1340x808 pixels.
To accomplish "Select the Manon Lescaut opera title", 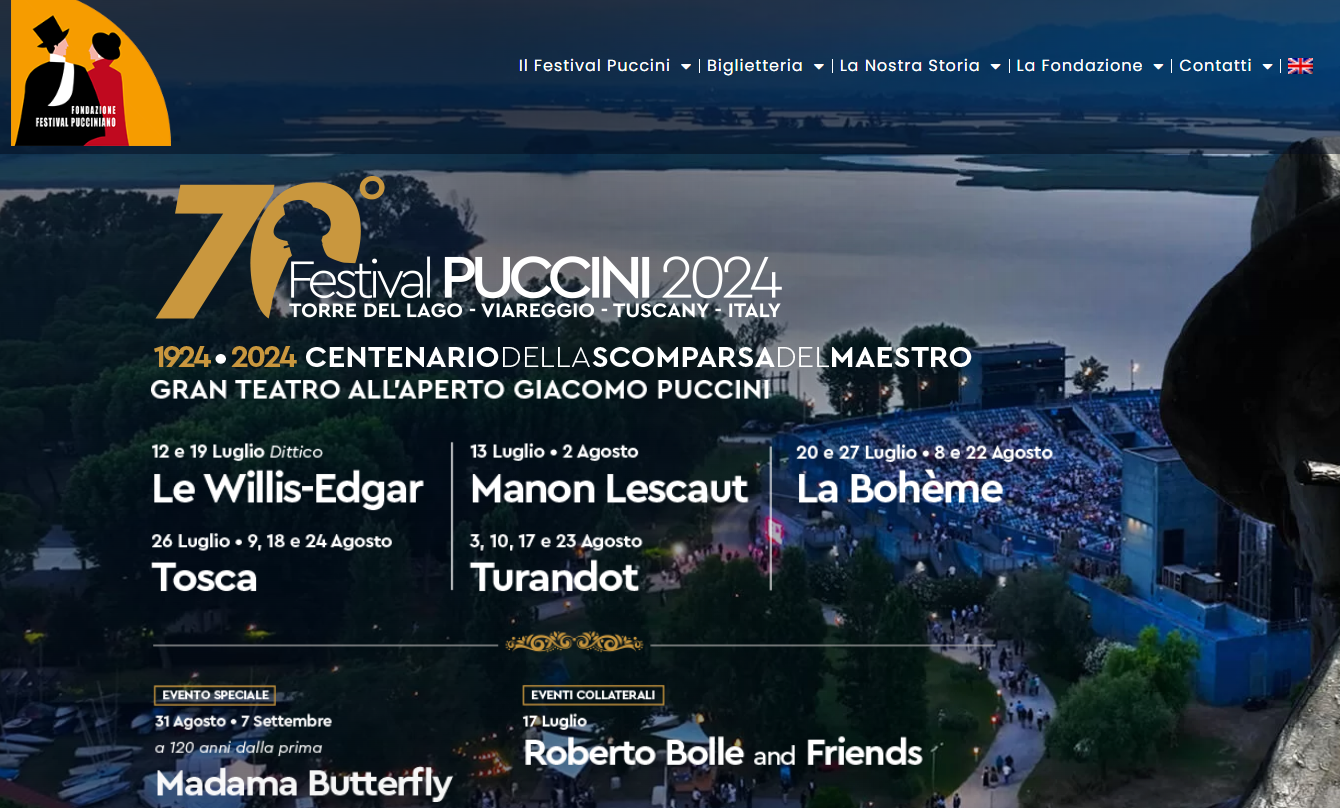I will 609,489.
